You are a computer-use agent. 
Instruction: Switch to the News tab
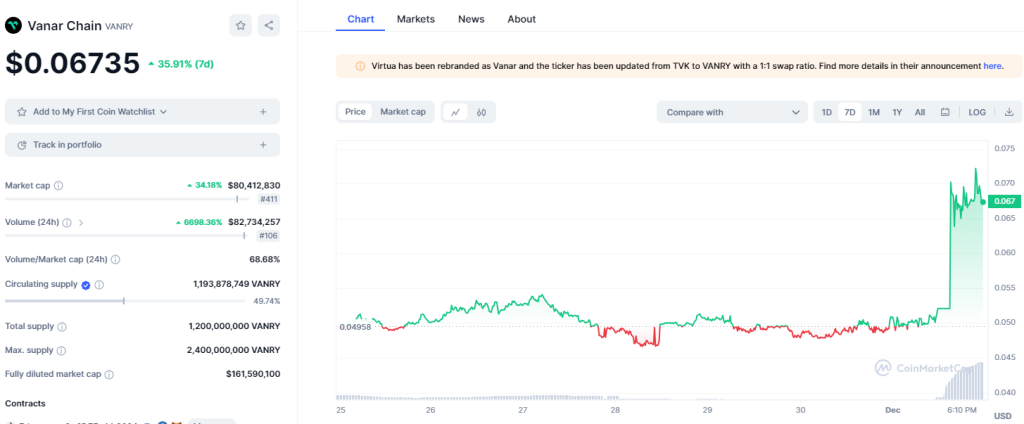pyautogui.click(x=471, y=19)
